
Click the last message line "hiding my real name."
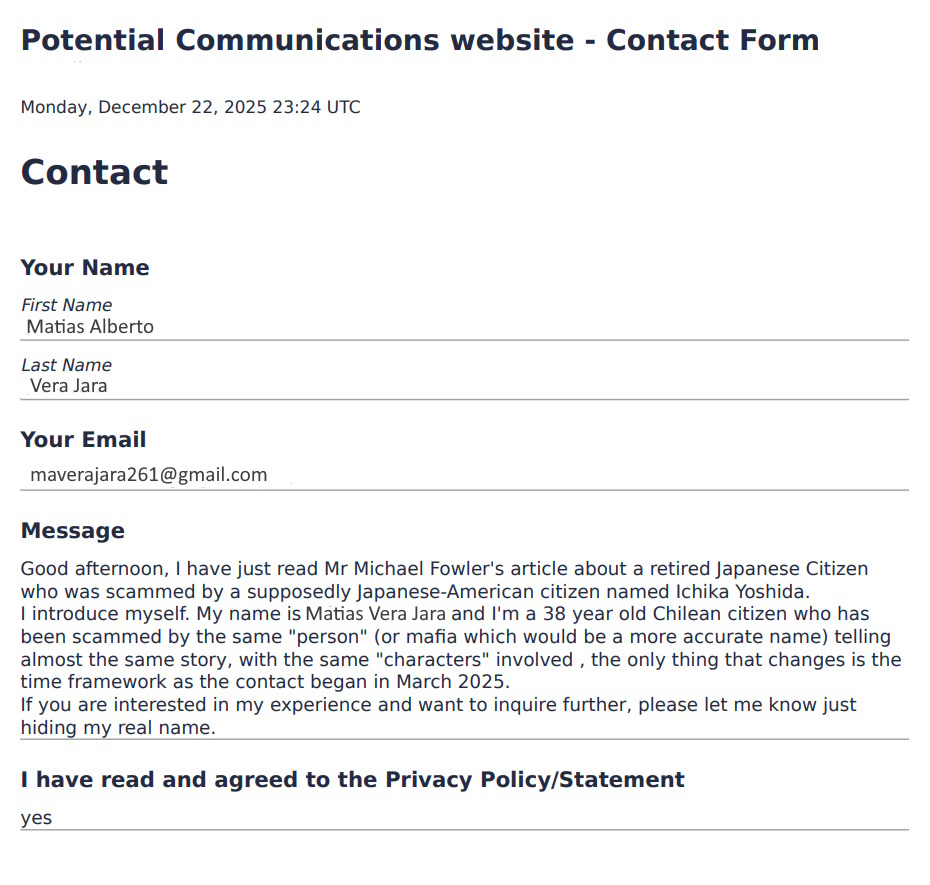118,728
